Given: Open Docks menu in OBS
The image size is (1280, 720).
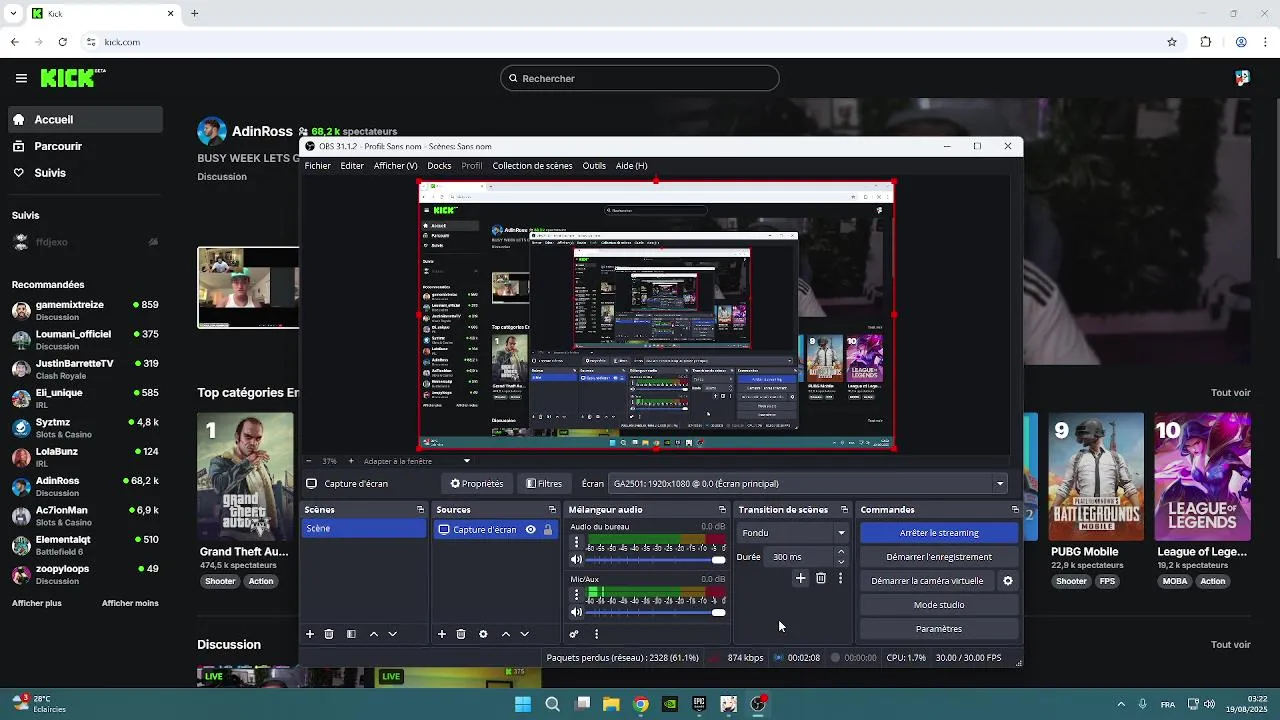Looking at the screenshot, I should 439,166.
